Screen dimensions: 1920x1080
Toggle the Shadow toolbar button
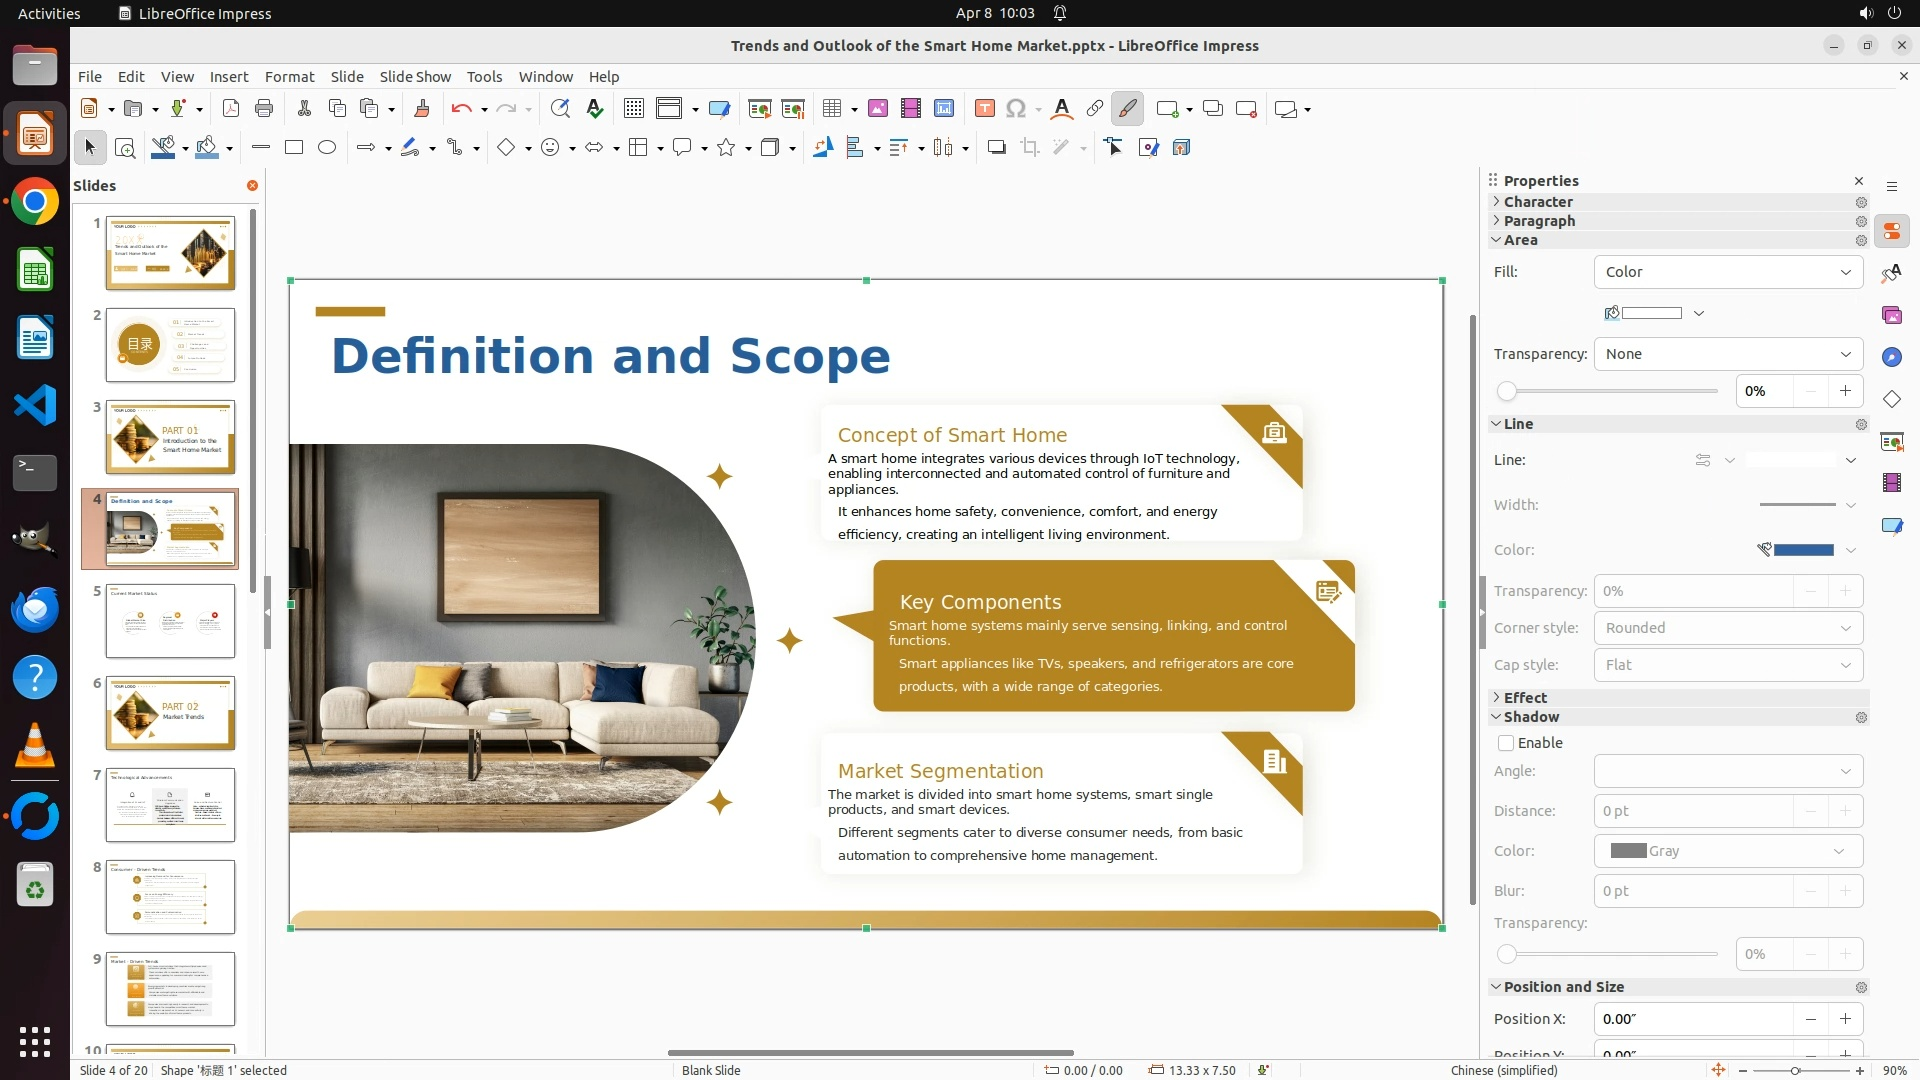click(x=996, y=148)
